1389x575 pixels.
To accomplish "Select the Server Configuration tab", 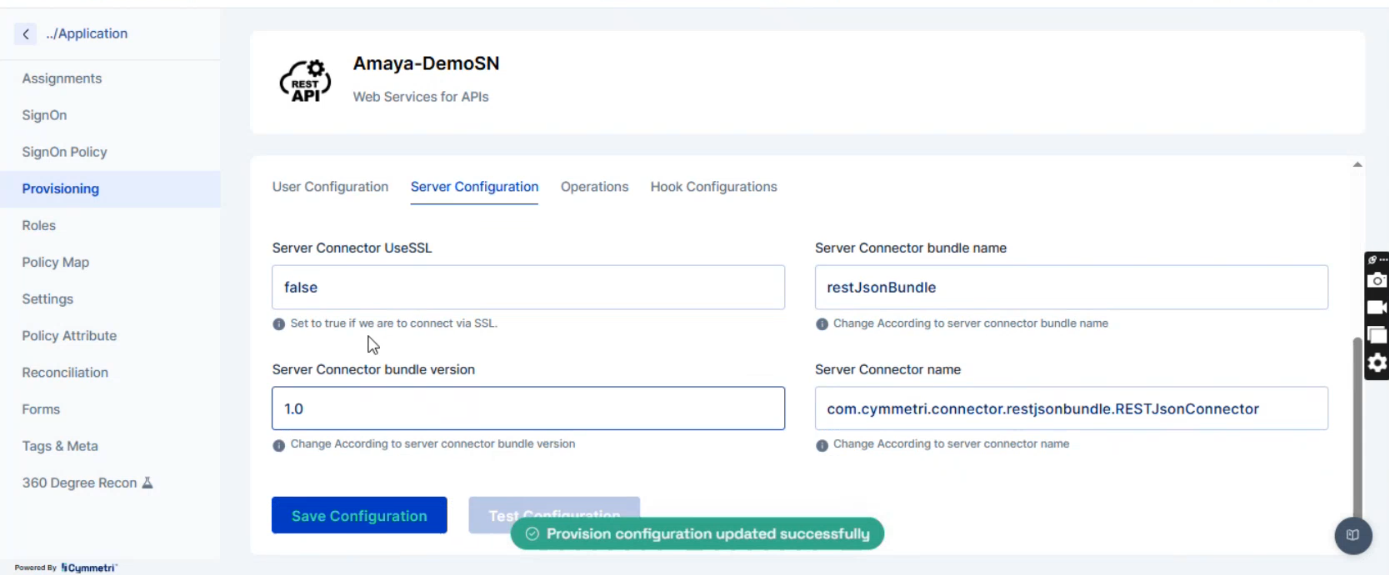I will [474, 187].
